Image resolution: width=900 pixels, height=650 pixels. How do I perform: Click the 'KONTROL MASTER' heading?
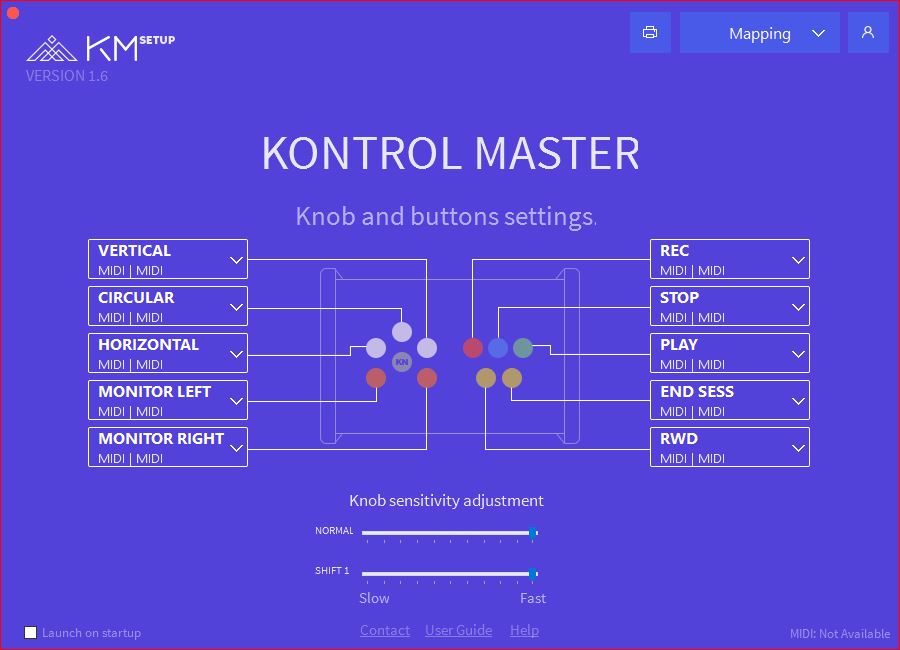tap(450, 154)
